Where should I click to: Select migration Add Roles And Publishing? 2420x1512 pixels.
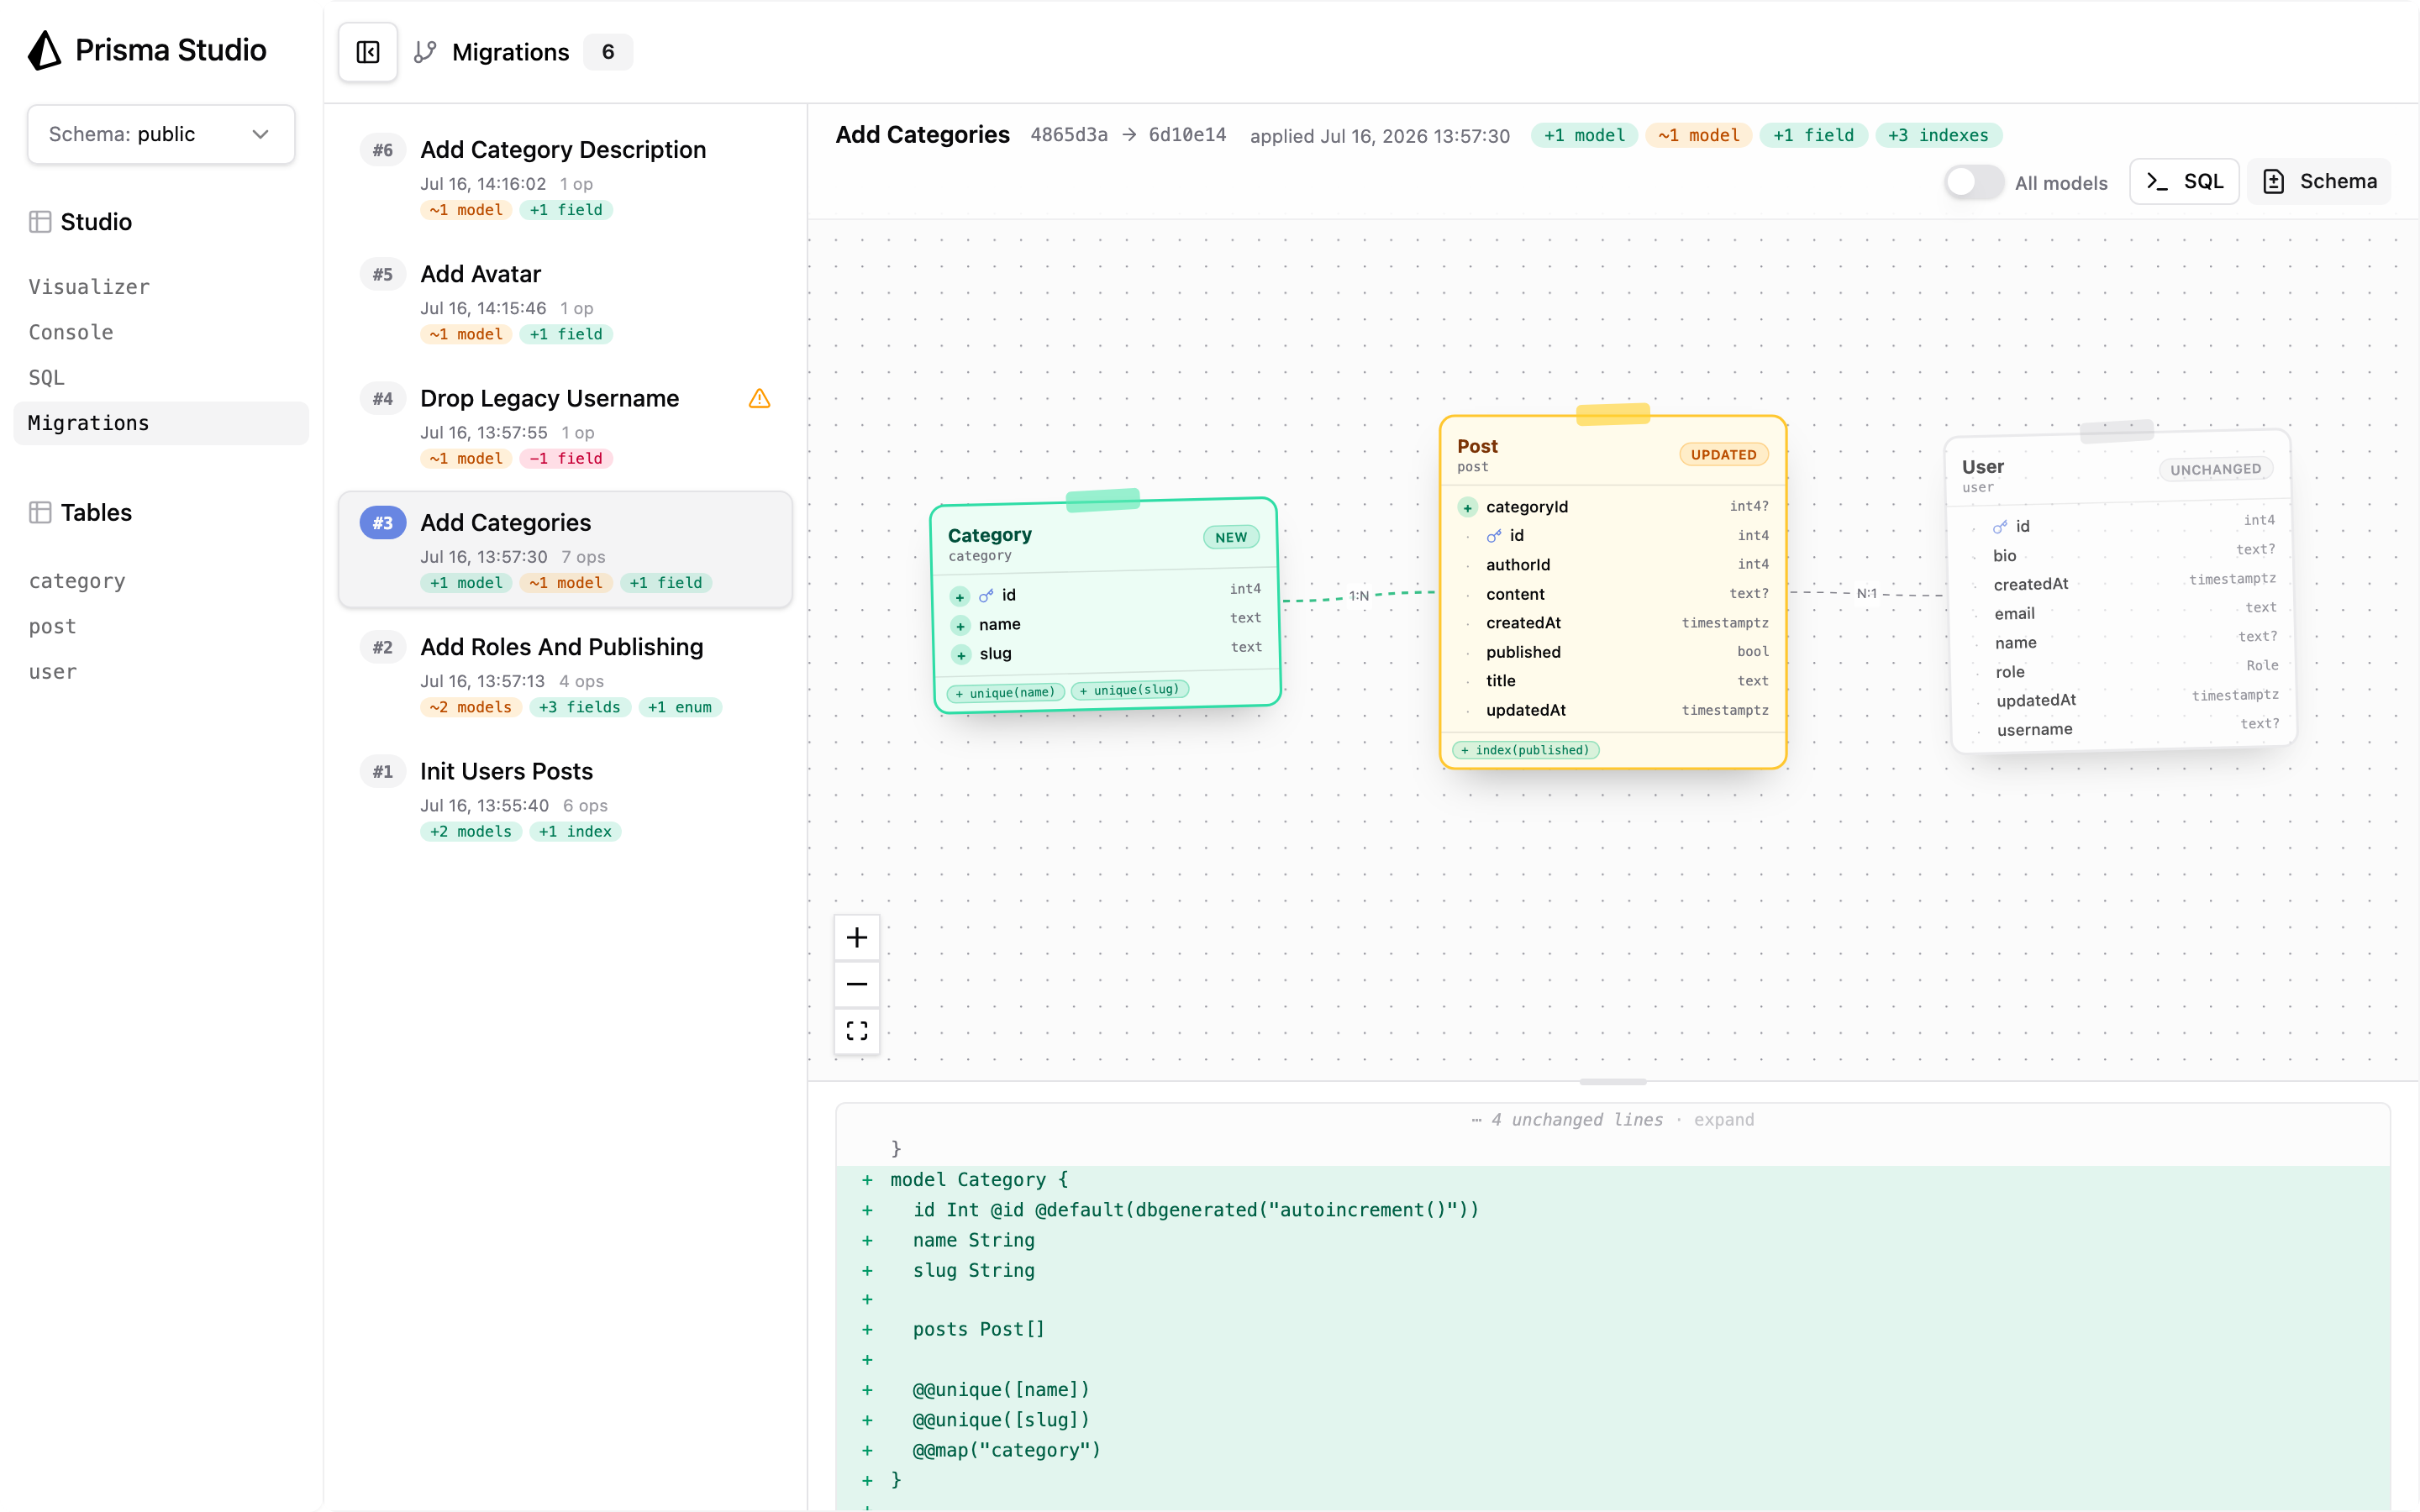(x=565, y=675)
